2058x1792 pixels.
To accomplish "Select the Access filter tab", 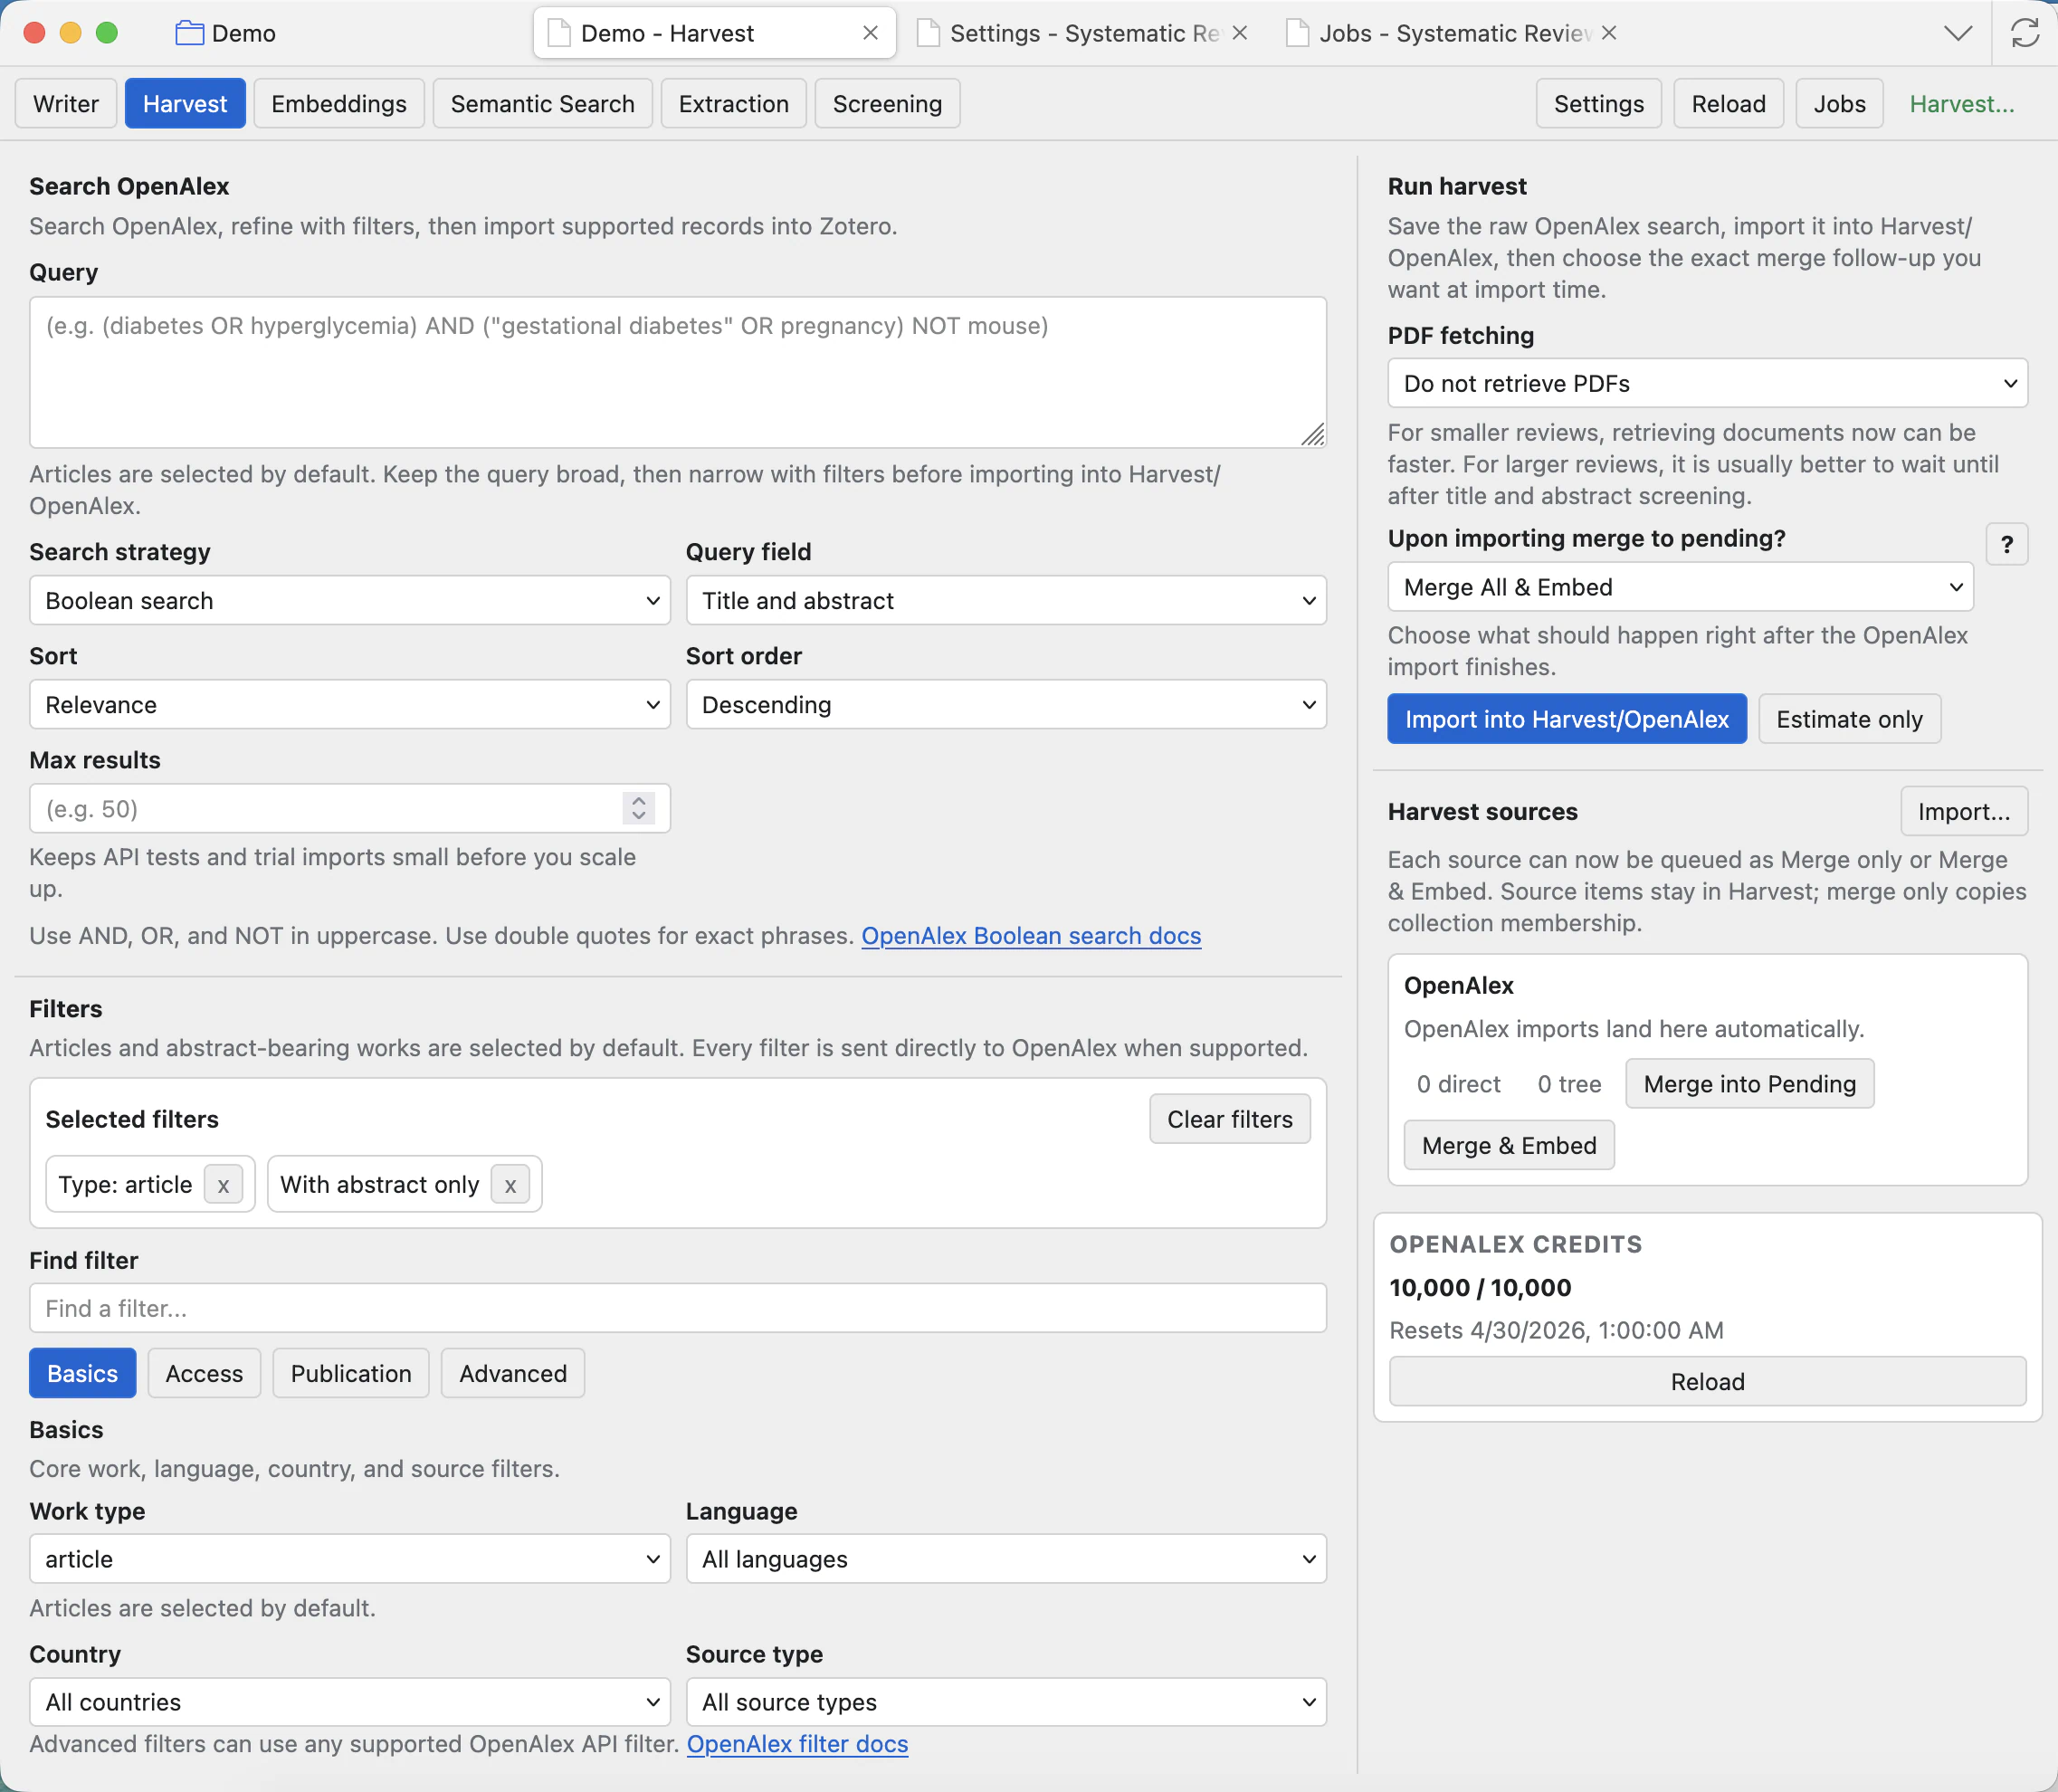I will 204,1373.
